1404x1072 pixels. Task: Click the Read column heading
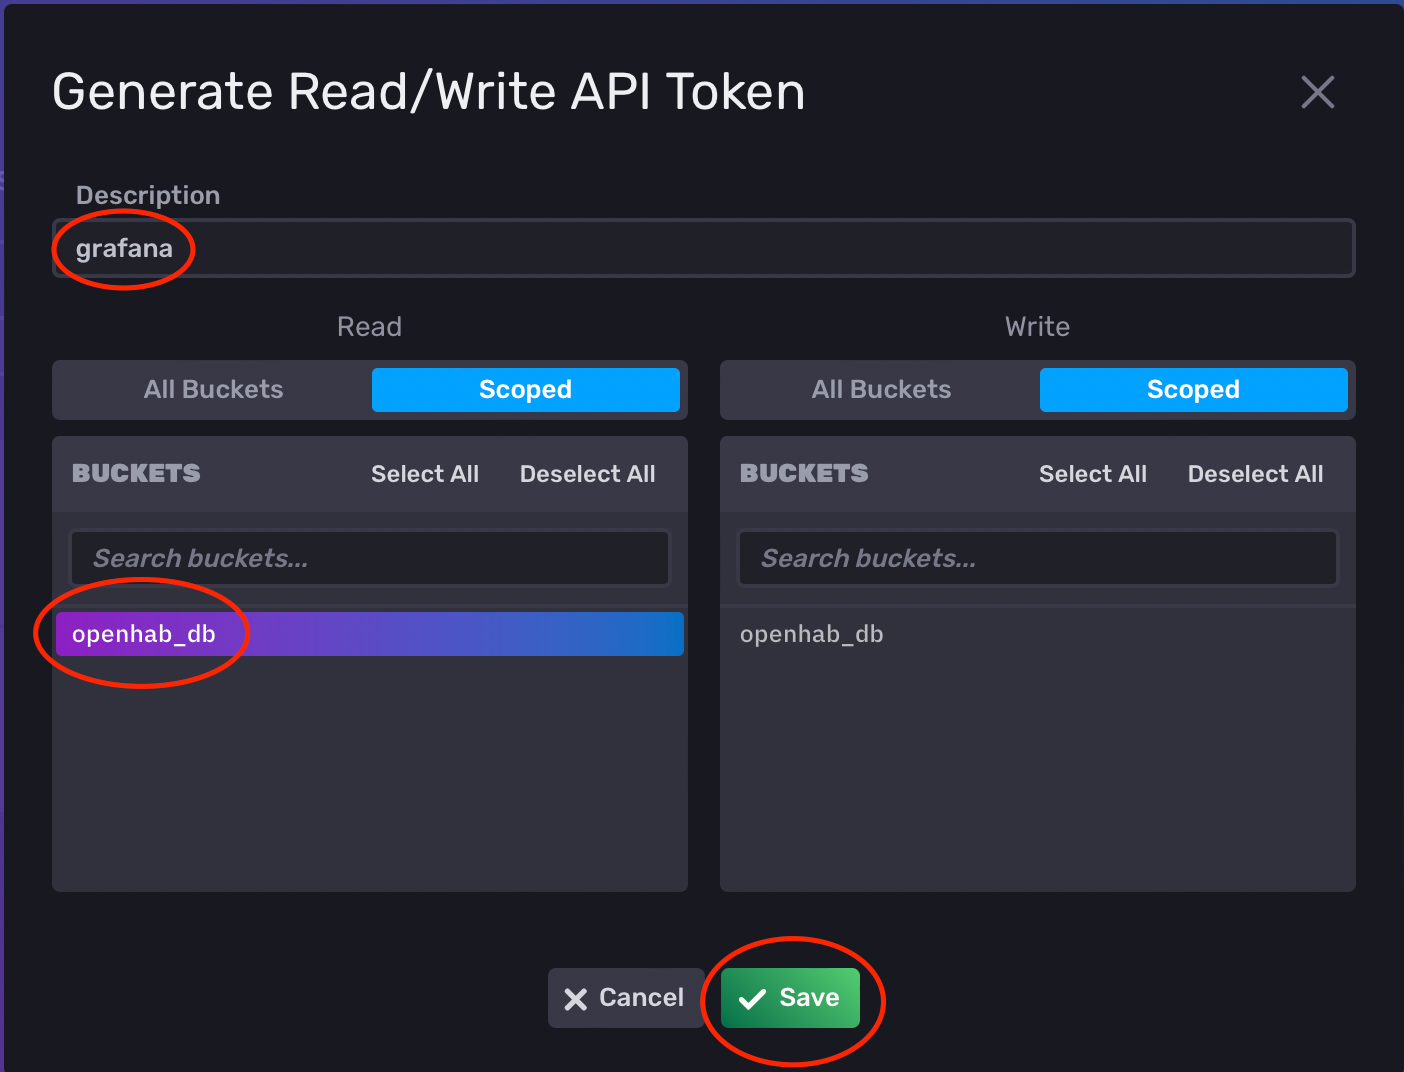tap(369, 327)
